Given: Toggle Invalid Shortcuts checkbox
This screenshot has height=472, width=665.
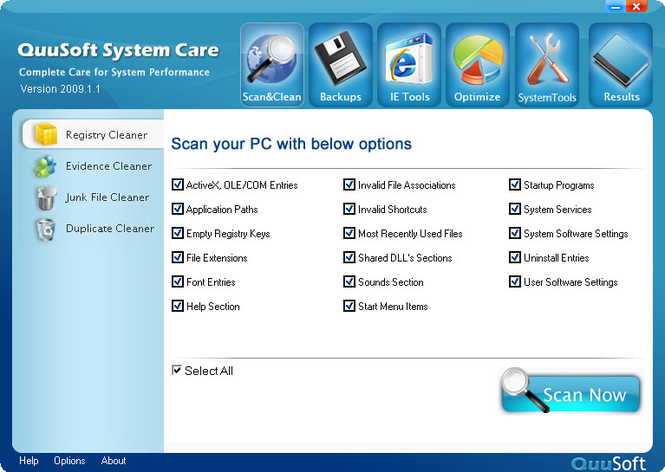Looking at the screenshot, I should (x=349, y=209).
